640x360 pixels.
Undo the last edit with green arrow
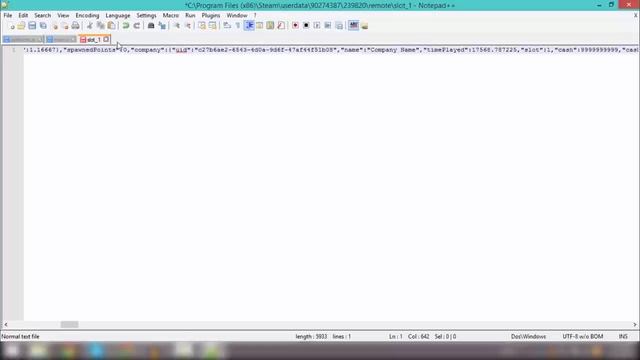point(126,26)
